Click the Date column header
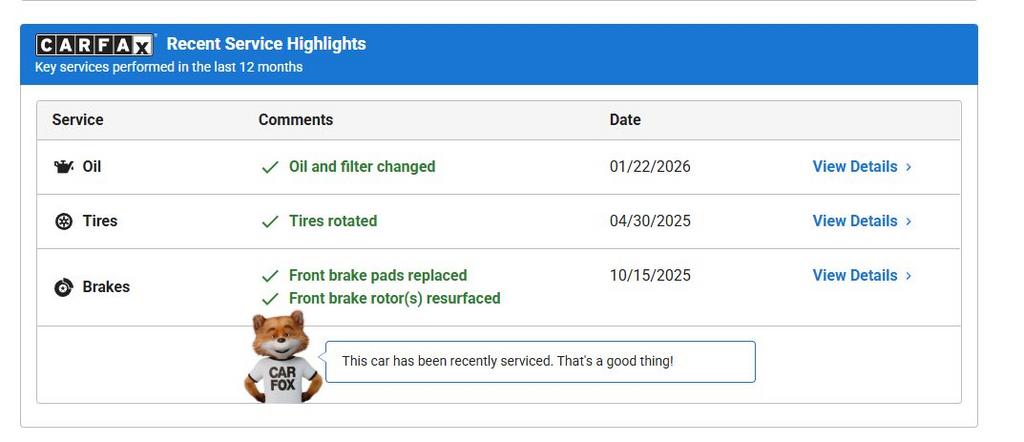The width and height of the screenshot is (1024, 442). pos(625,120)
